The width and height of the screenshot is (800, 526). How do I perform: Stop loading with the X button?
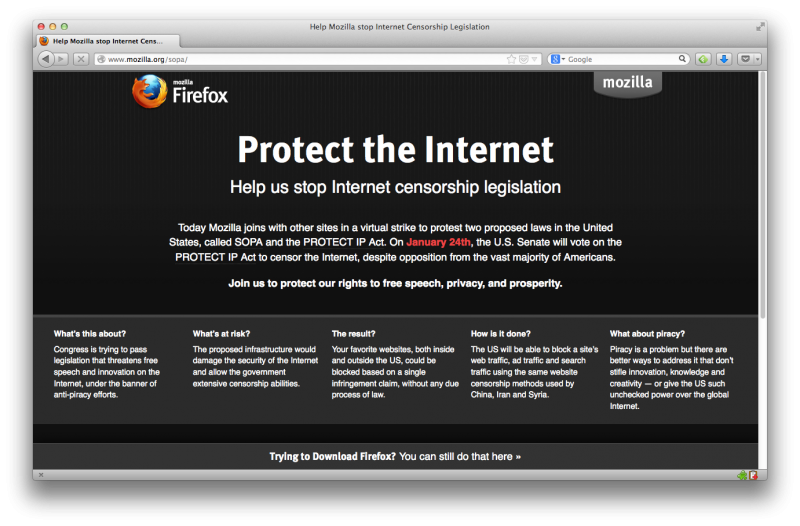81,59
